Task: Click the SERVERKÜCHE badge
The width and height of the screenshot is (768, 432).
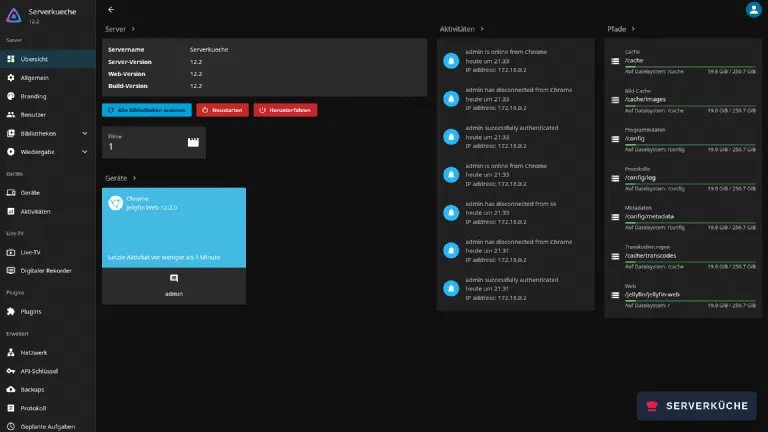Action: point(696,406)
